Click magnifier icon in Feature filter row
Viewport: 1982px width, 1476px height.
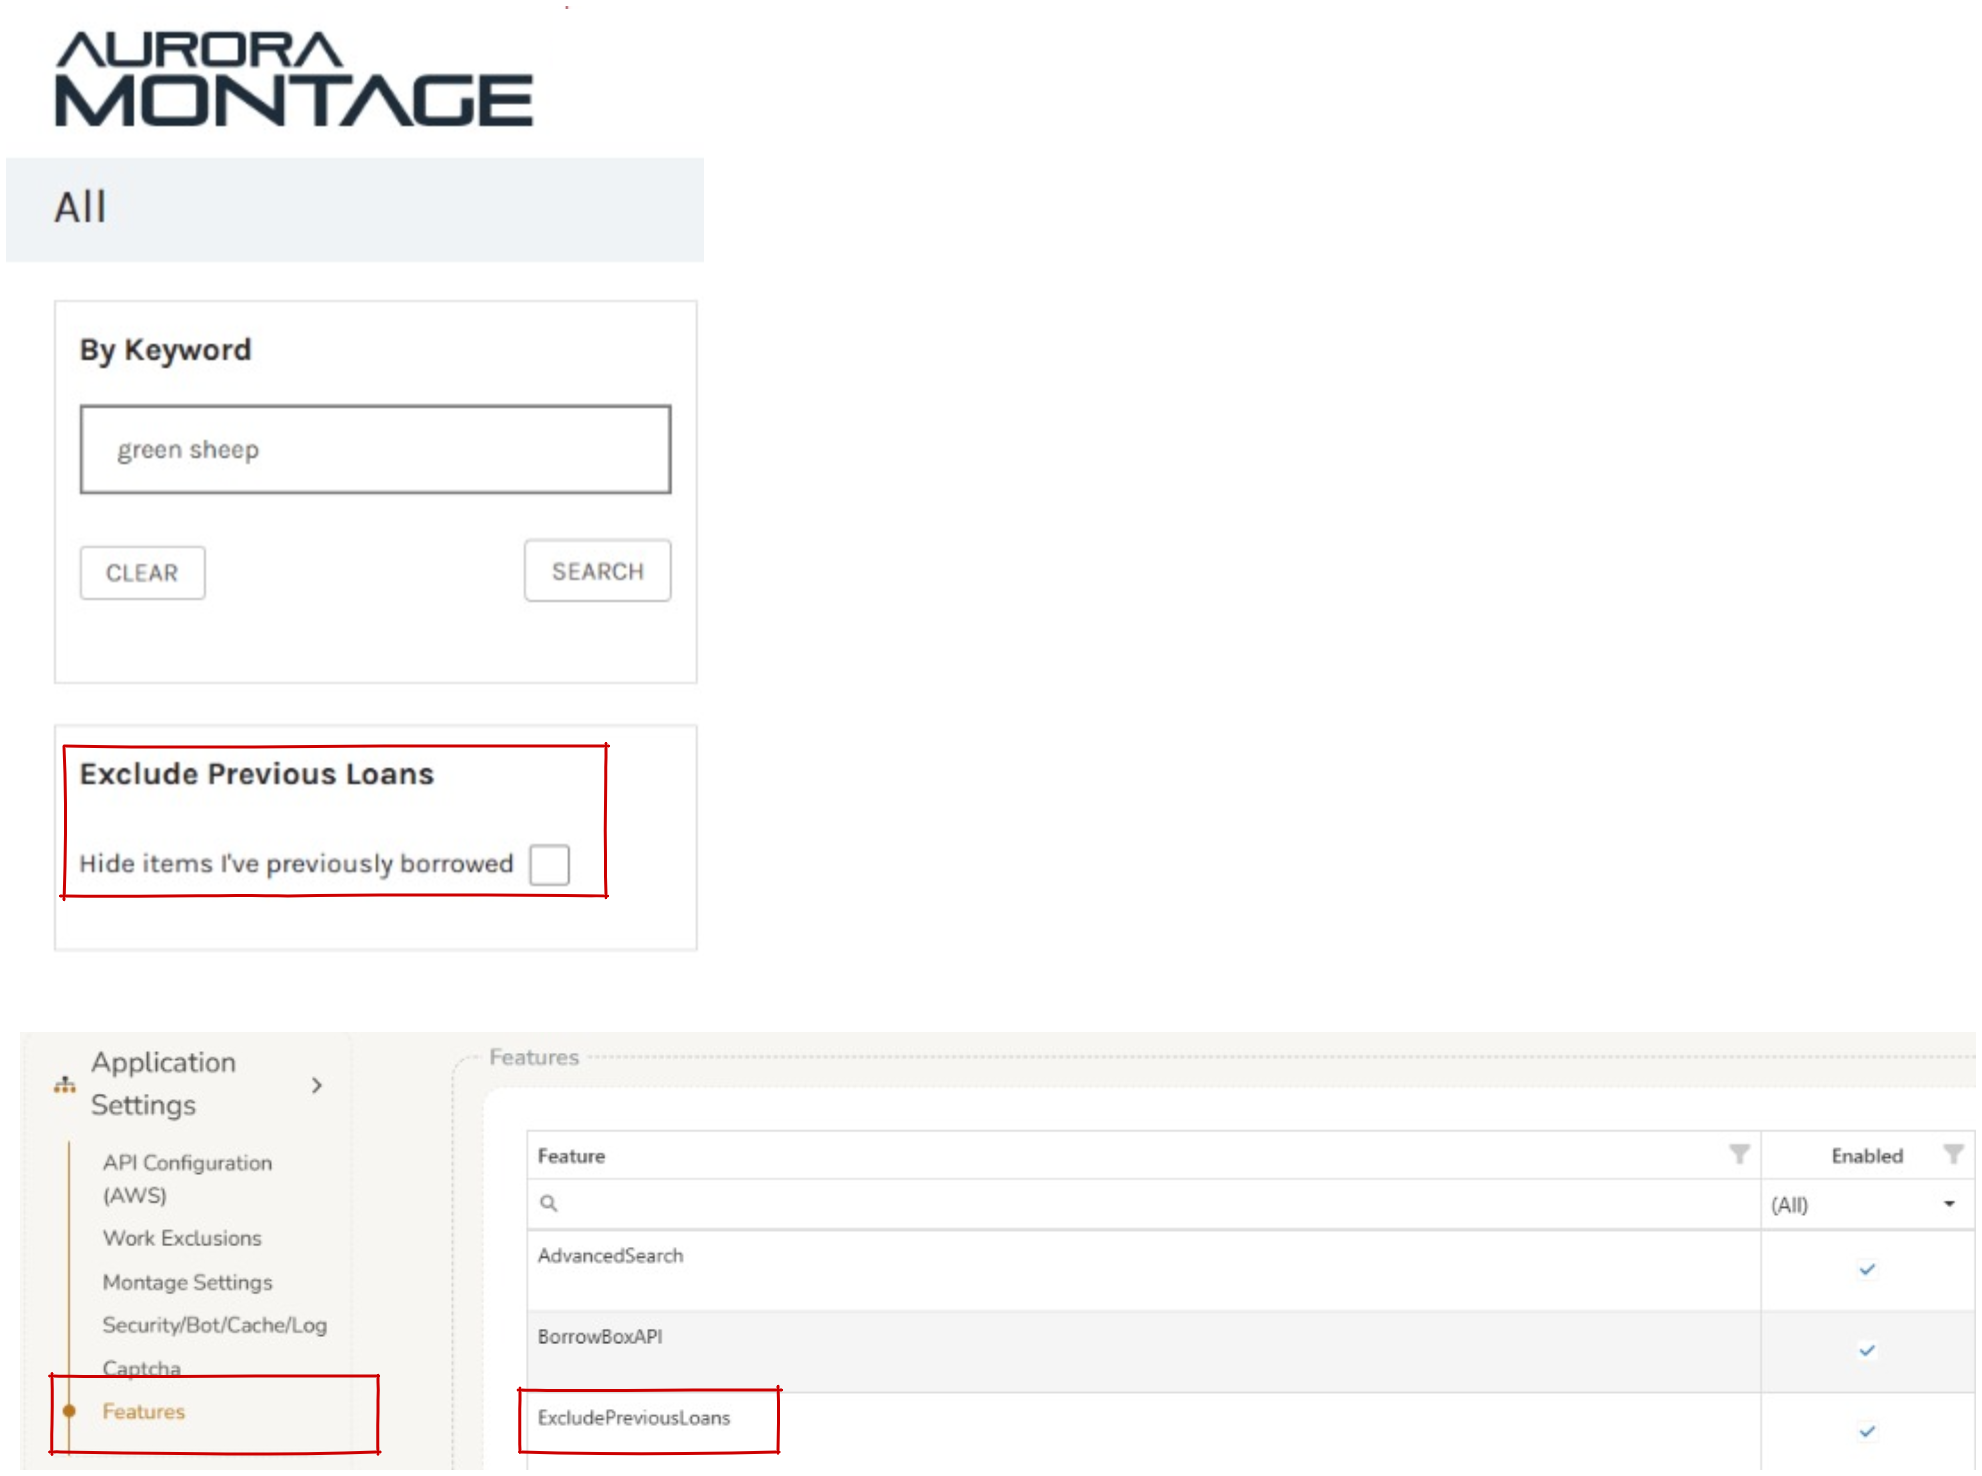pyautogui.click(x=548, y=1203)
